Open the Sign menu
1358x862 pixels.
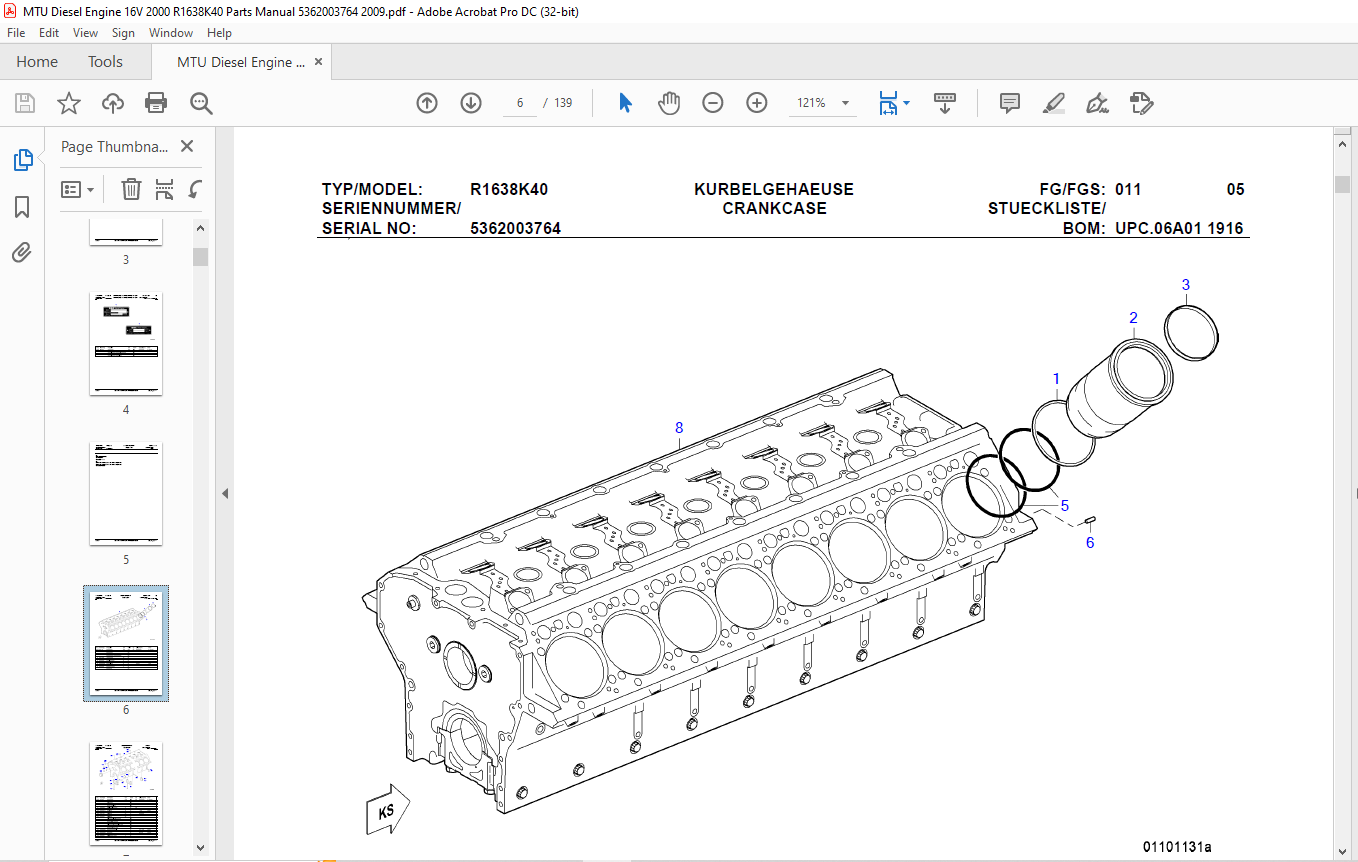click(x=123, y=33)
